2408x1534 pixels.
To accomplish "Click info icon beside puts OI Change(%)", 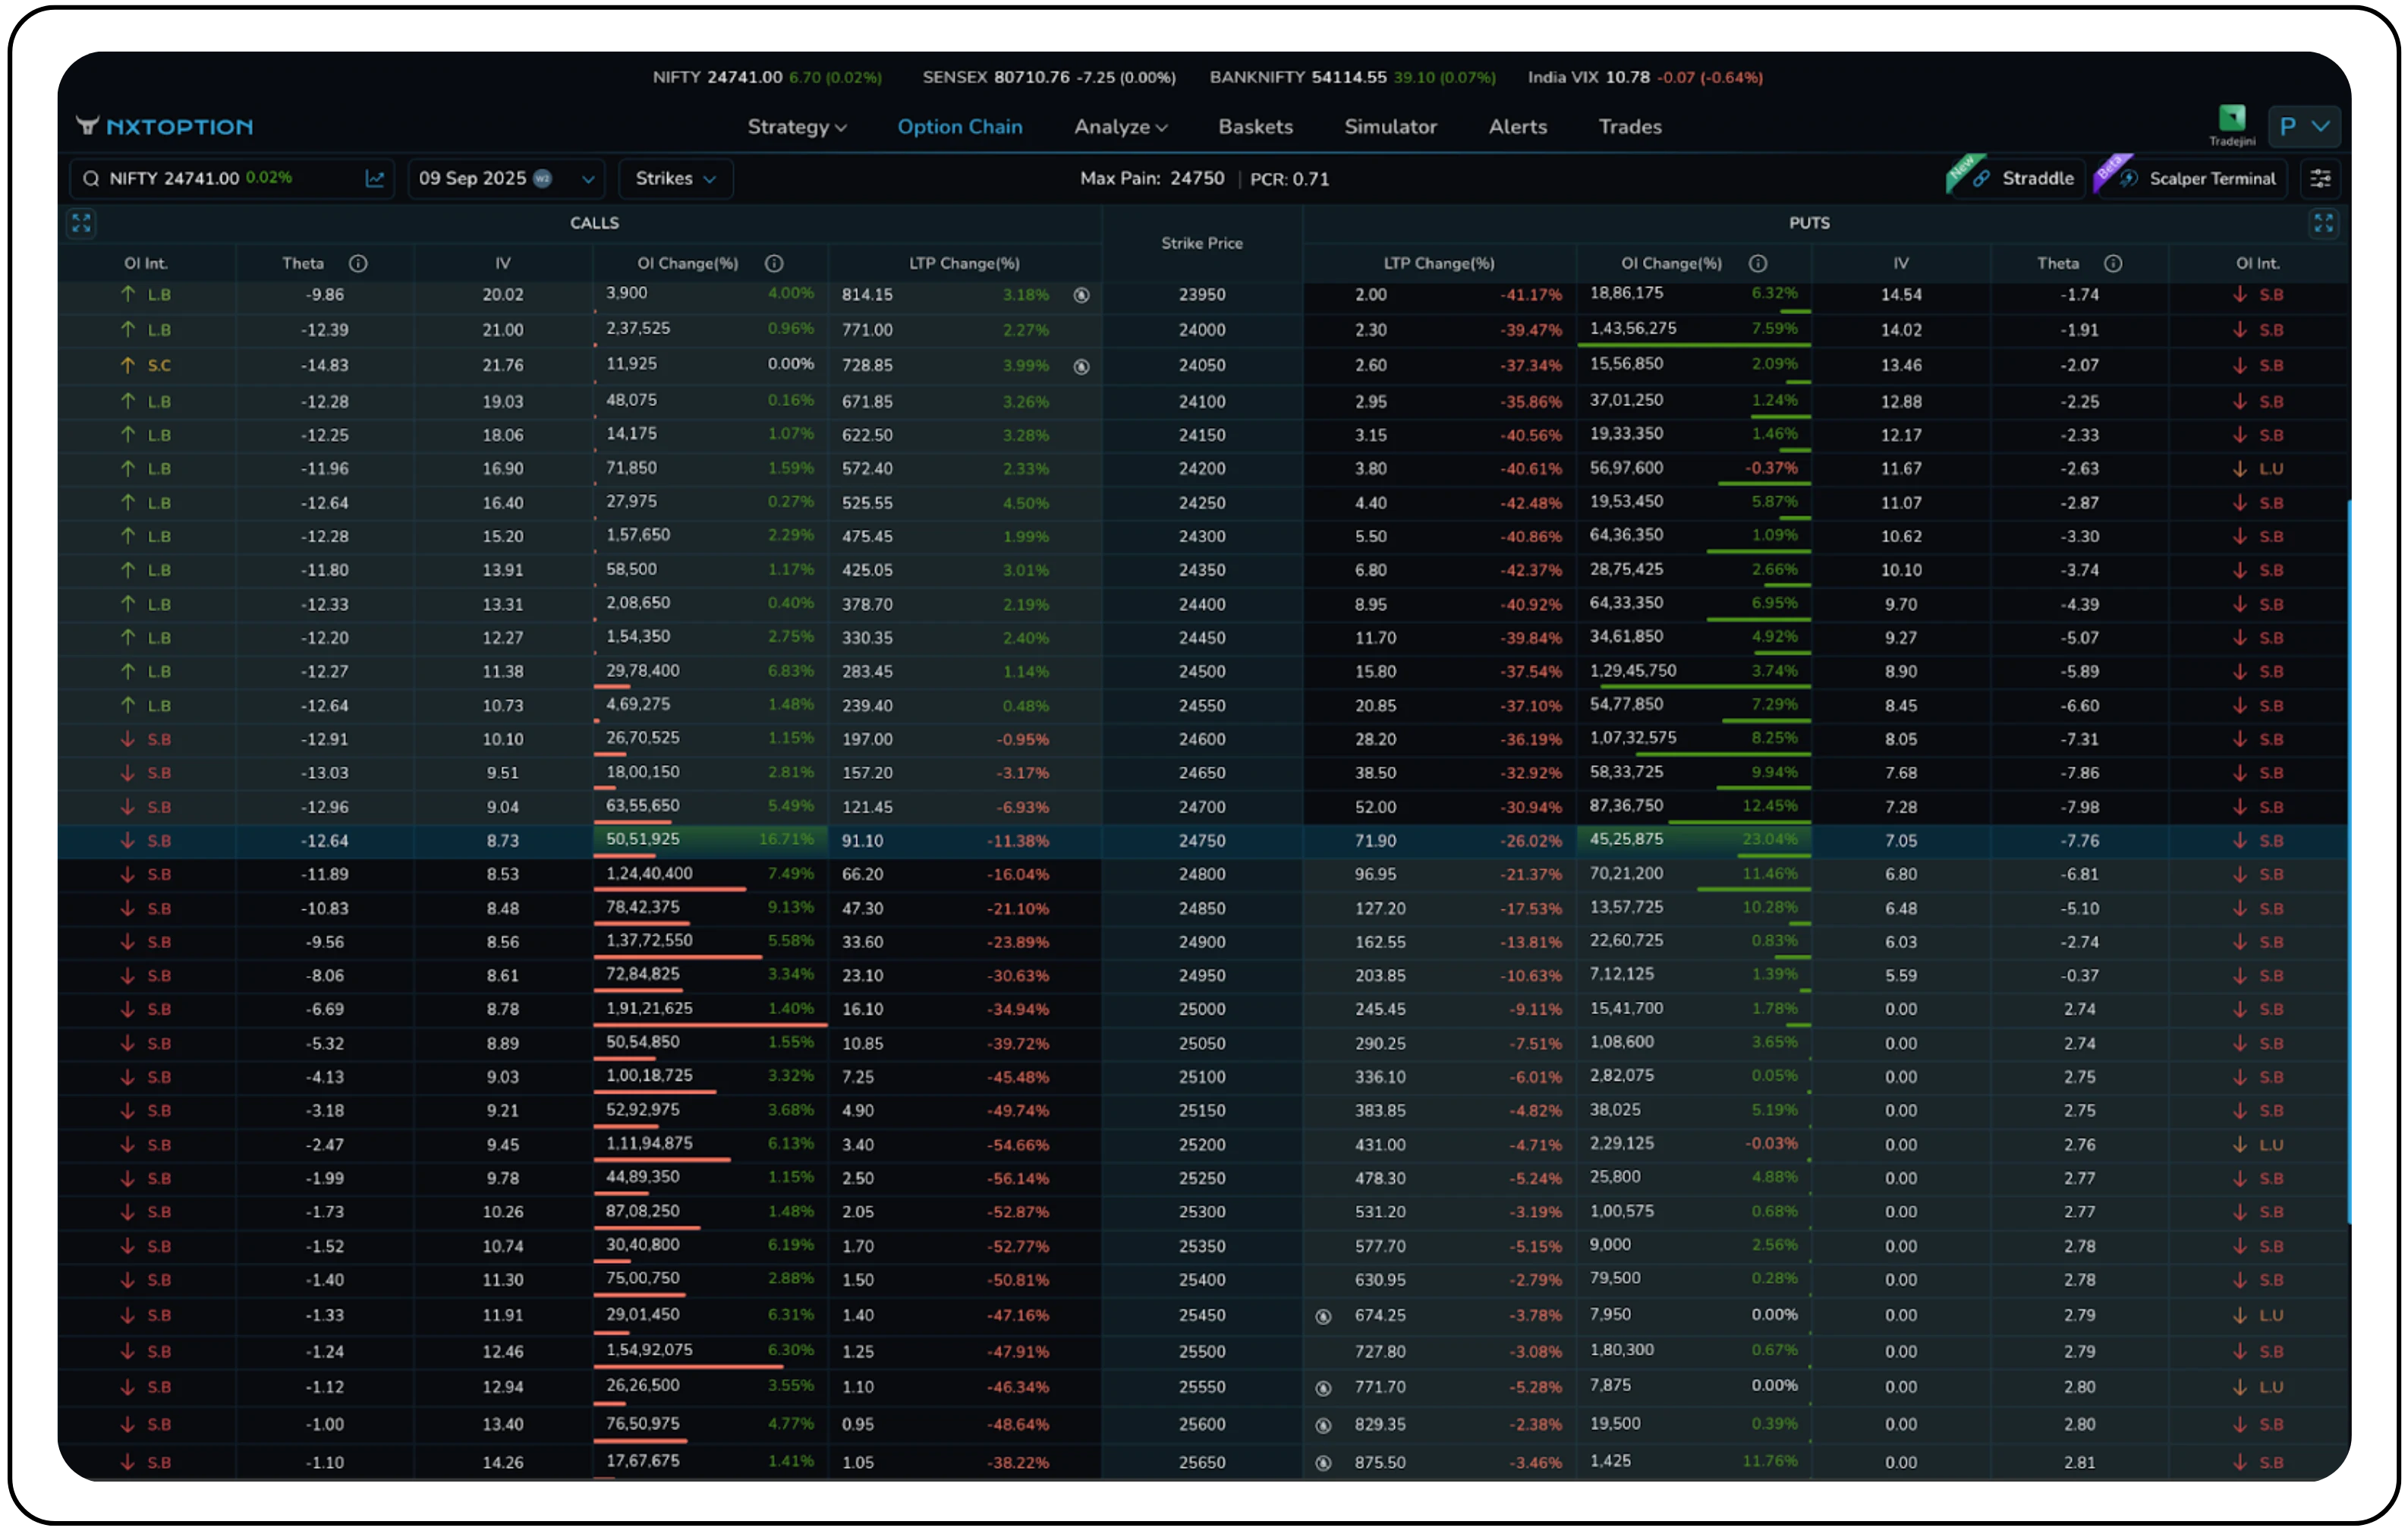I will point(1757,264).
